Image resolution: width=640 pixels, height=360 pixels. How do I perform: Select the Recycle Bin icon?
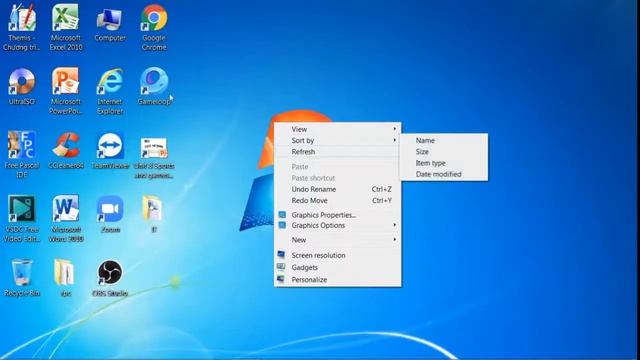[22, 278]
